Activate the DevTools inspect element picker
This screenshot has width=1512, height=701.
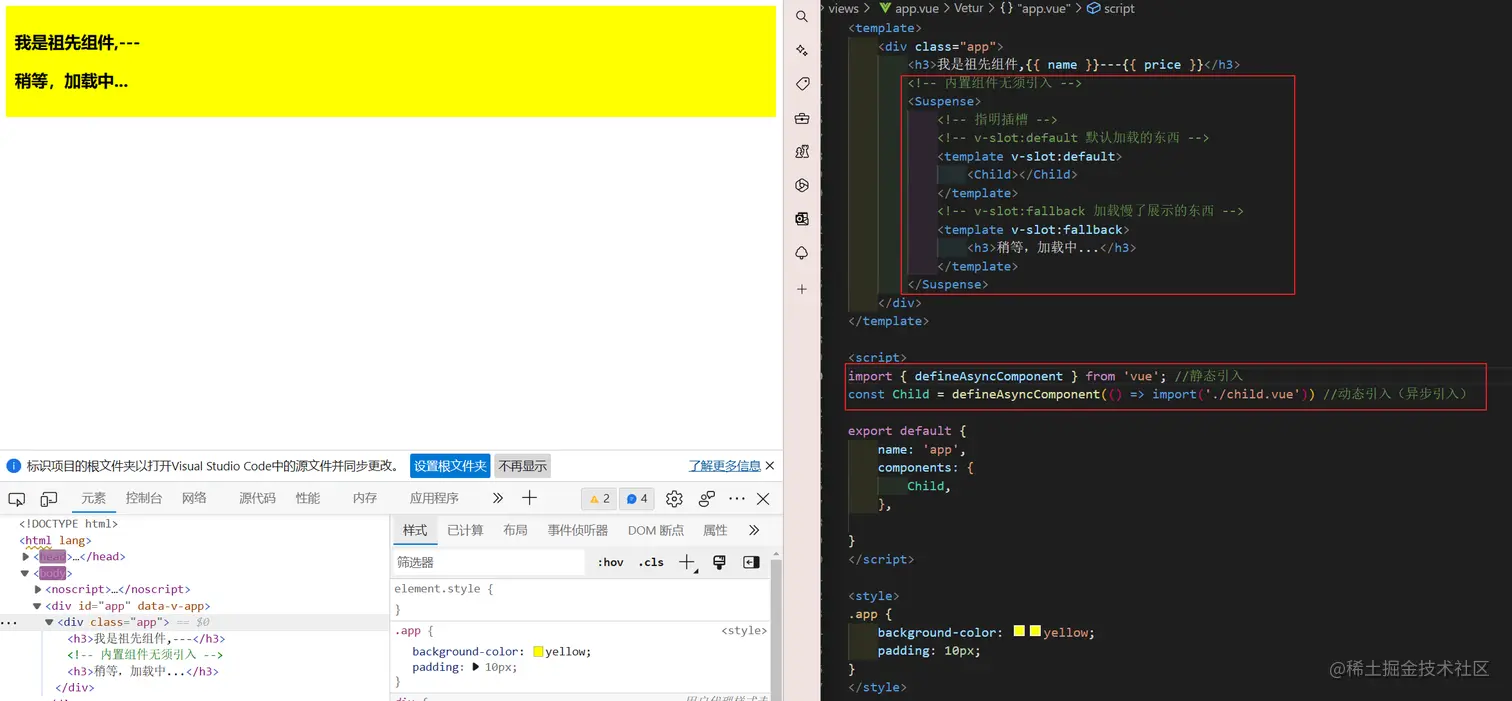tap(17, 499)
